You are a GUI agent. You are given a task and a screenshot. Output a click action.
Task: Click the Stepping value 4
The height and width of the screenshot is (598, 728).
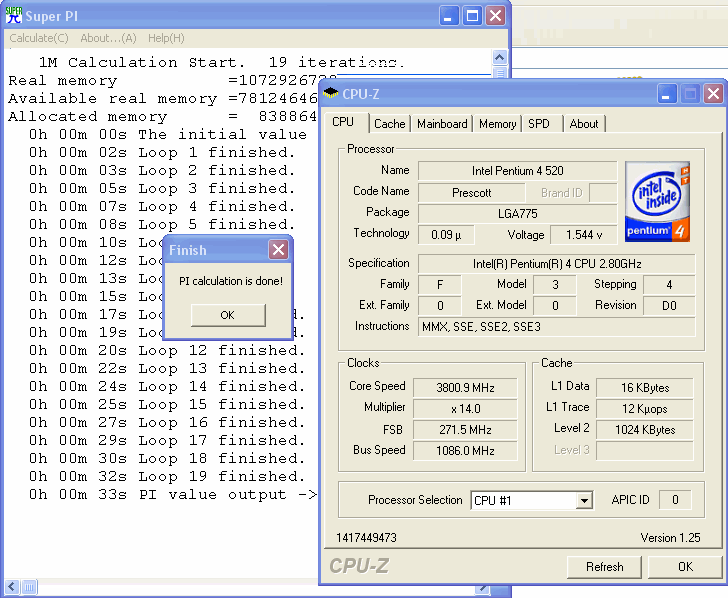669,285
